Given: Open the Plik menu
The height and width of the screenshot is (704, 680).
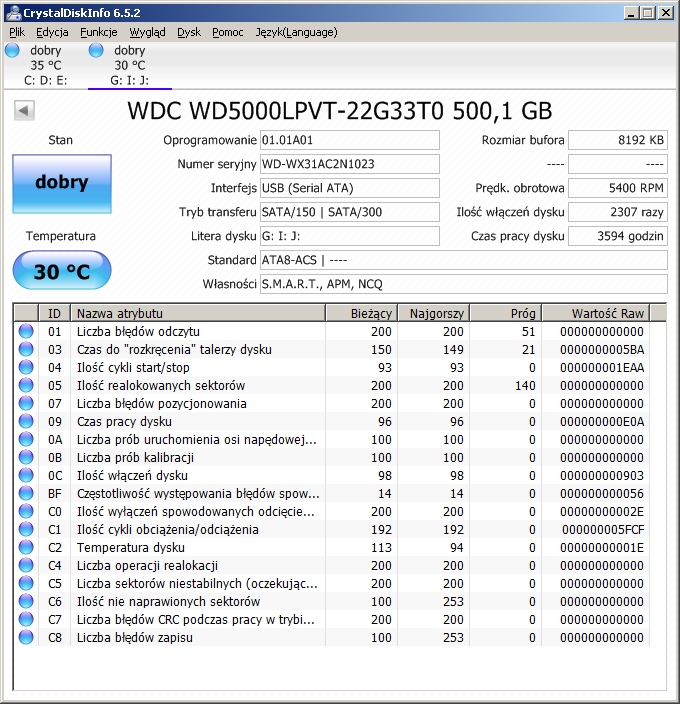Looking at the screenshot, I should coord(17,32).
